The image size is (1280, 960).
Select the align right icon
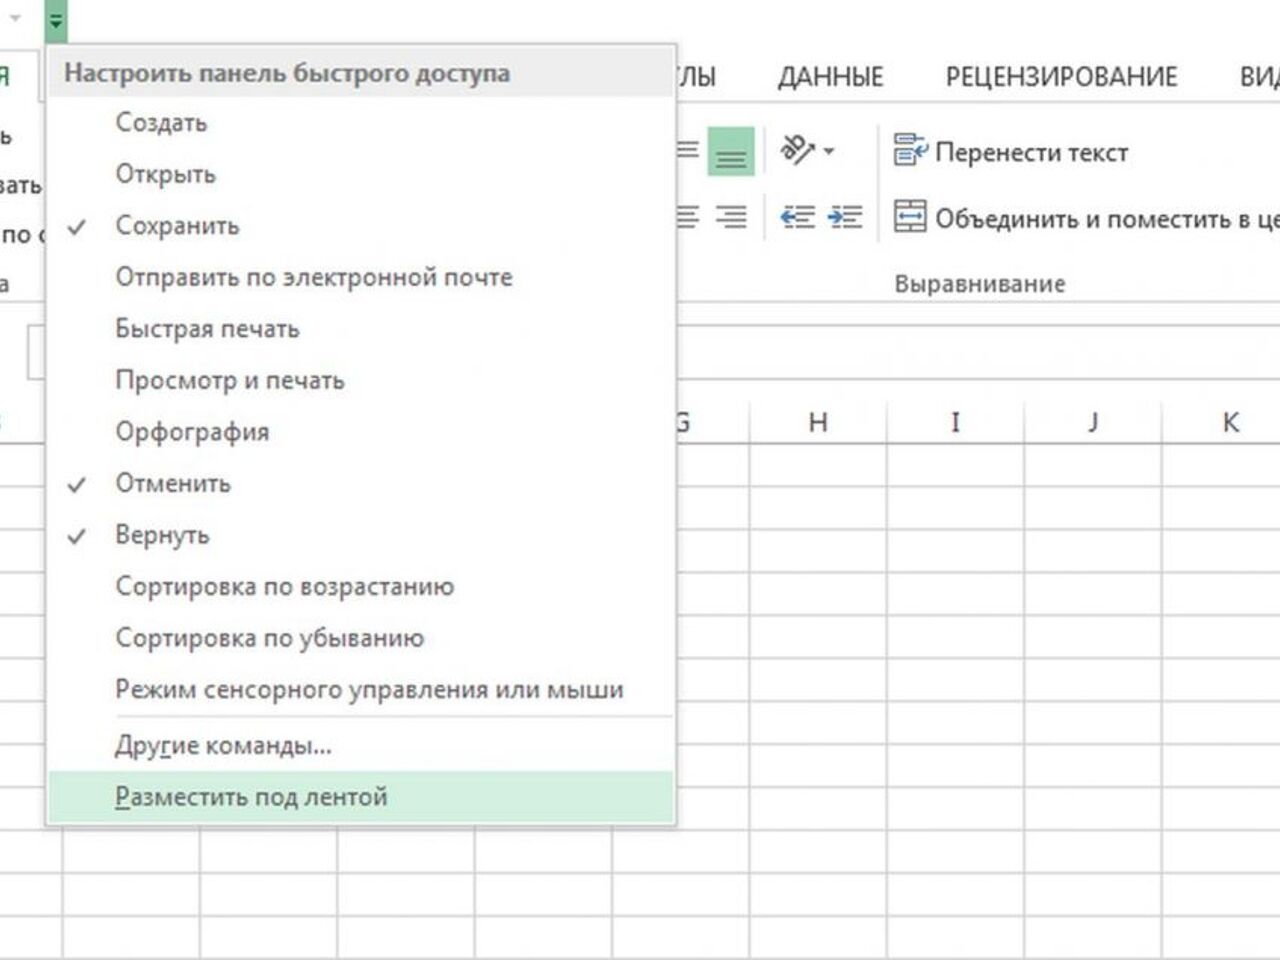[732, 217]
